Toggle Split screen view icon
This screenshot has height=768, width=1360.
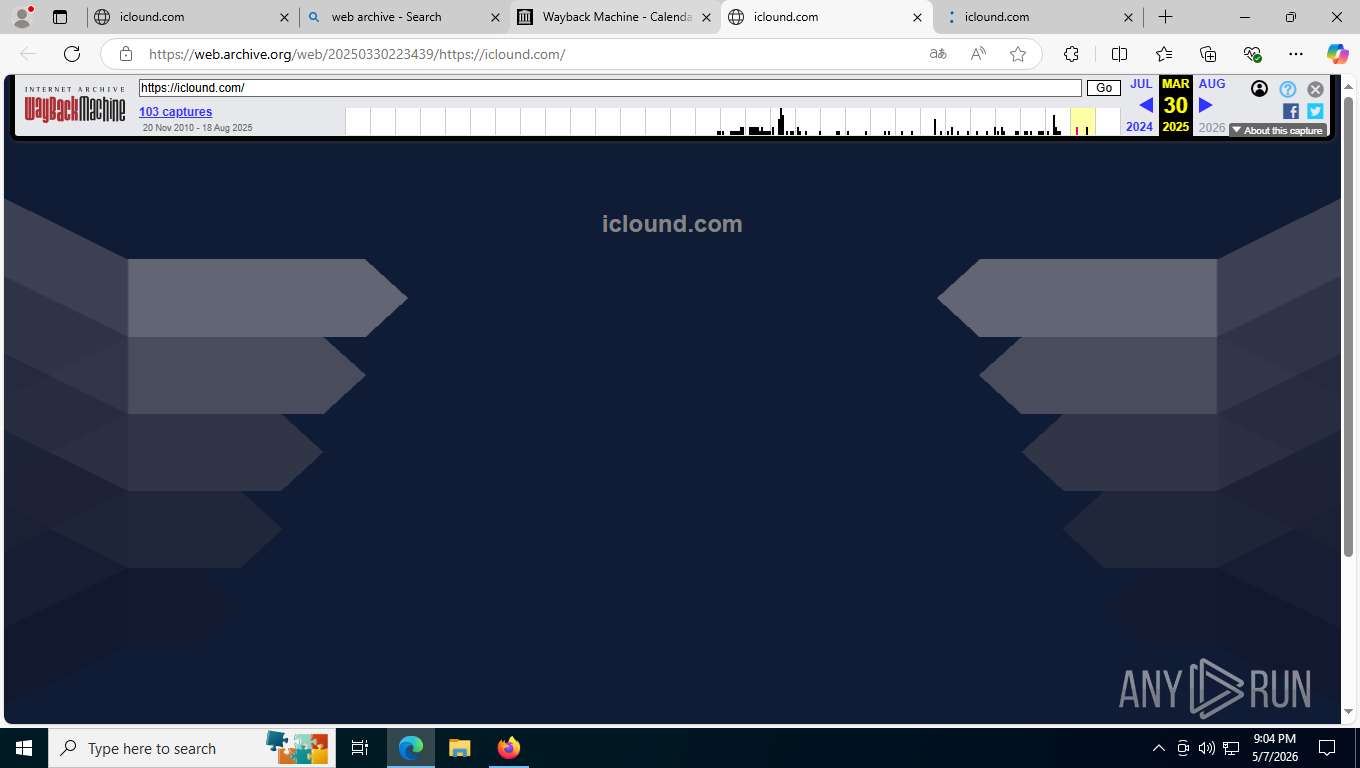pos(1119,54)
